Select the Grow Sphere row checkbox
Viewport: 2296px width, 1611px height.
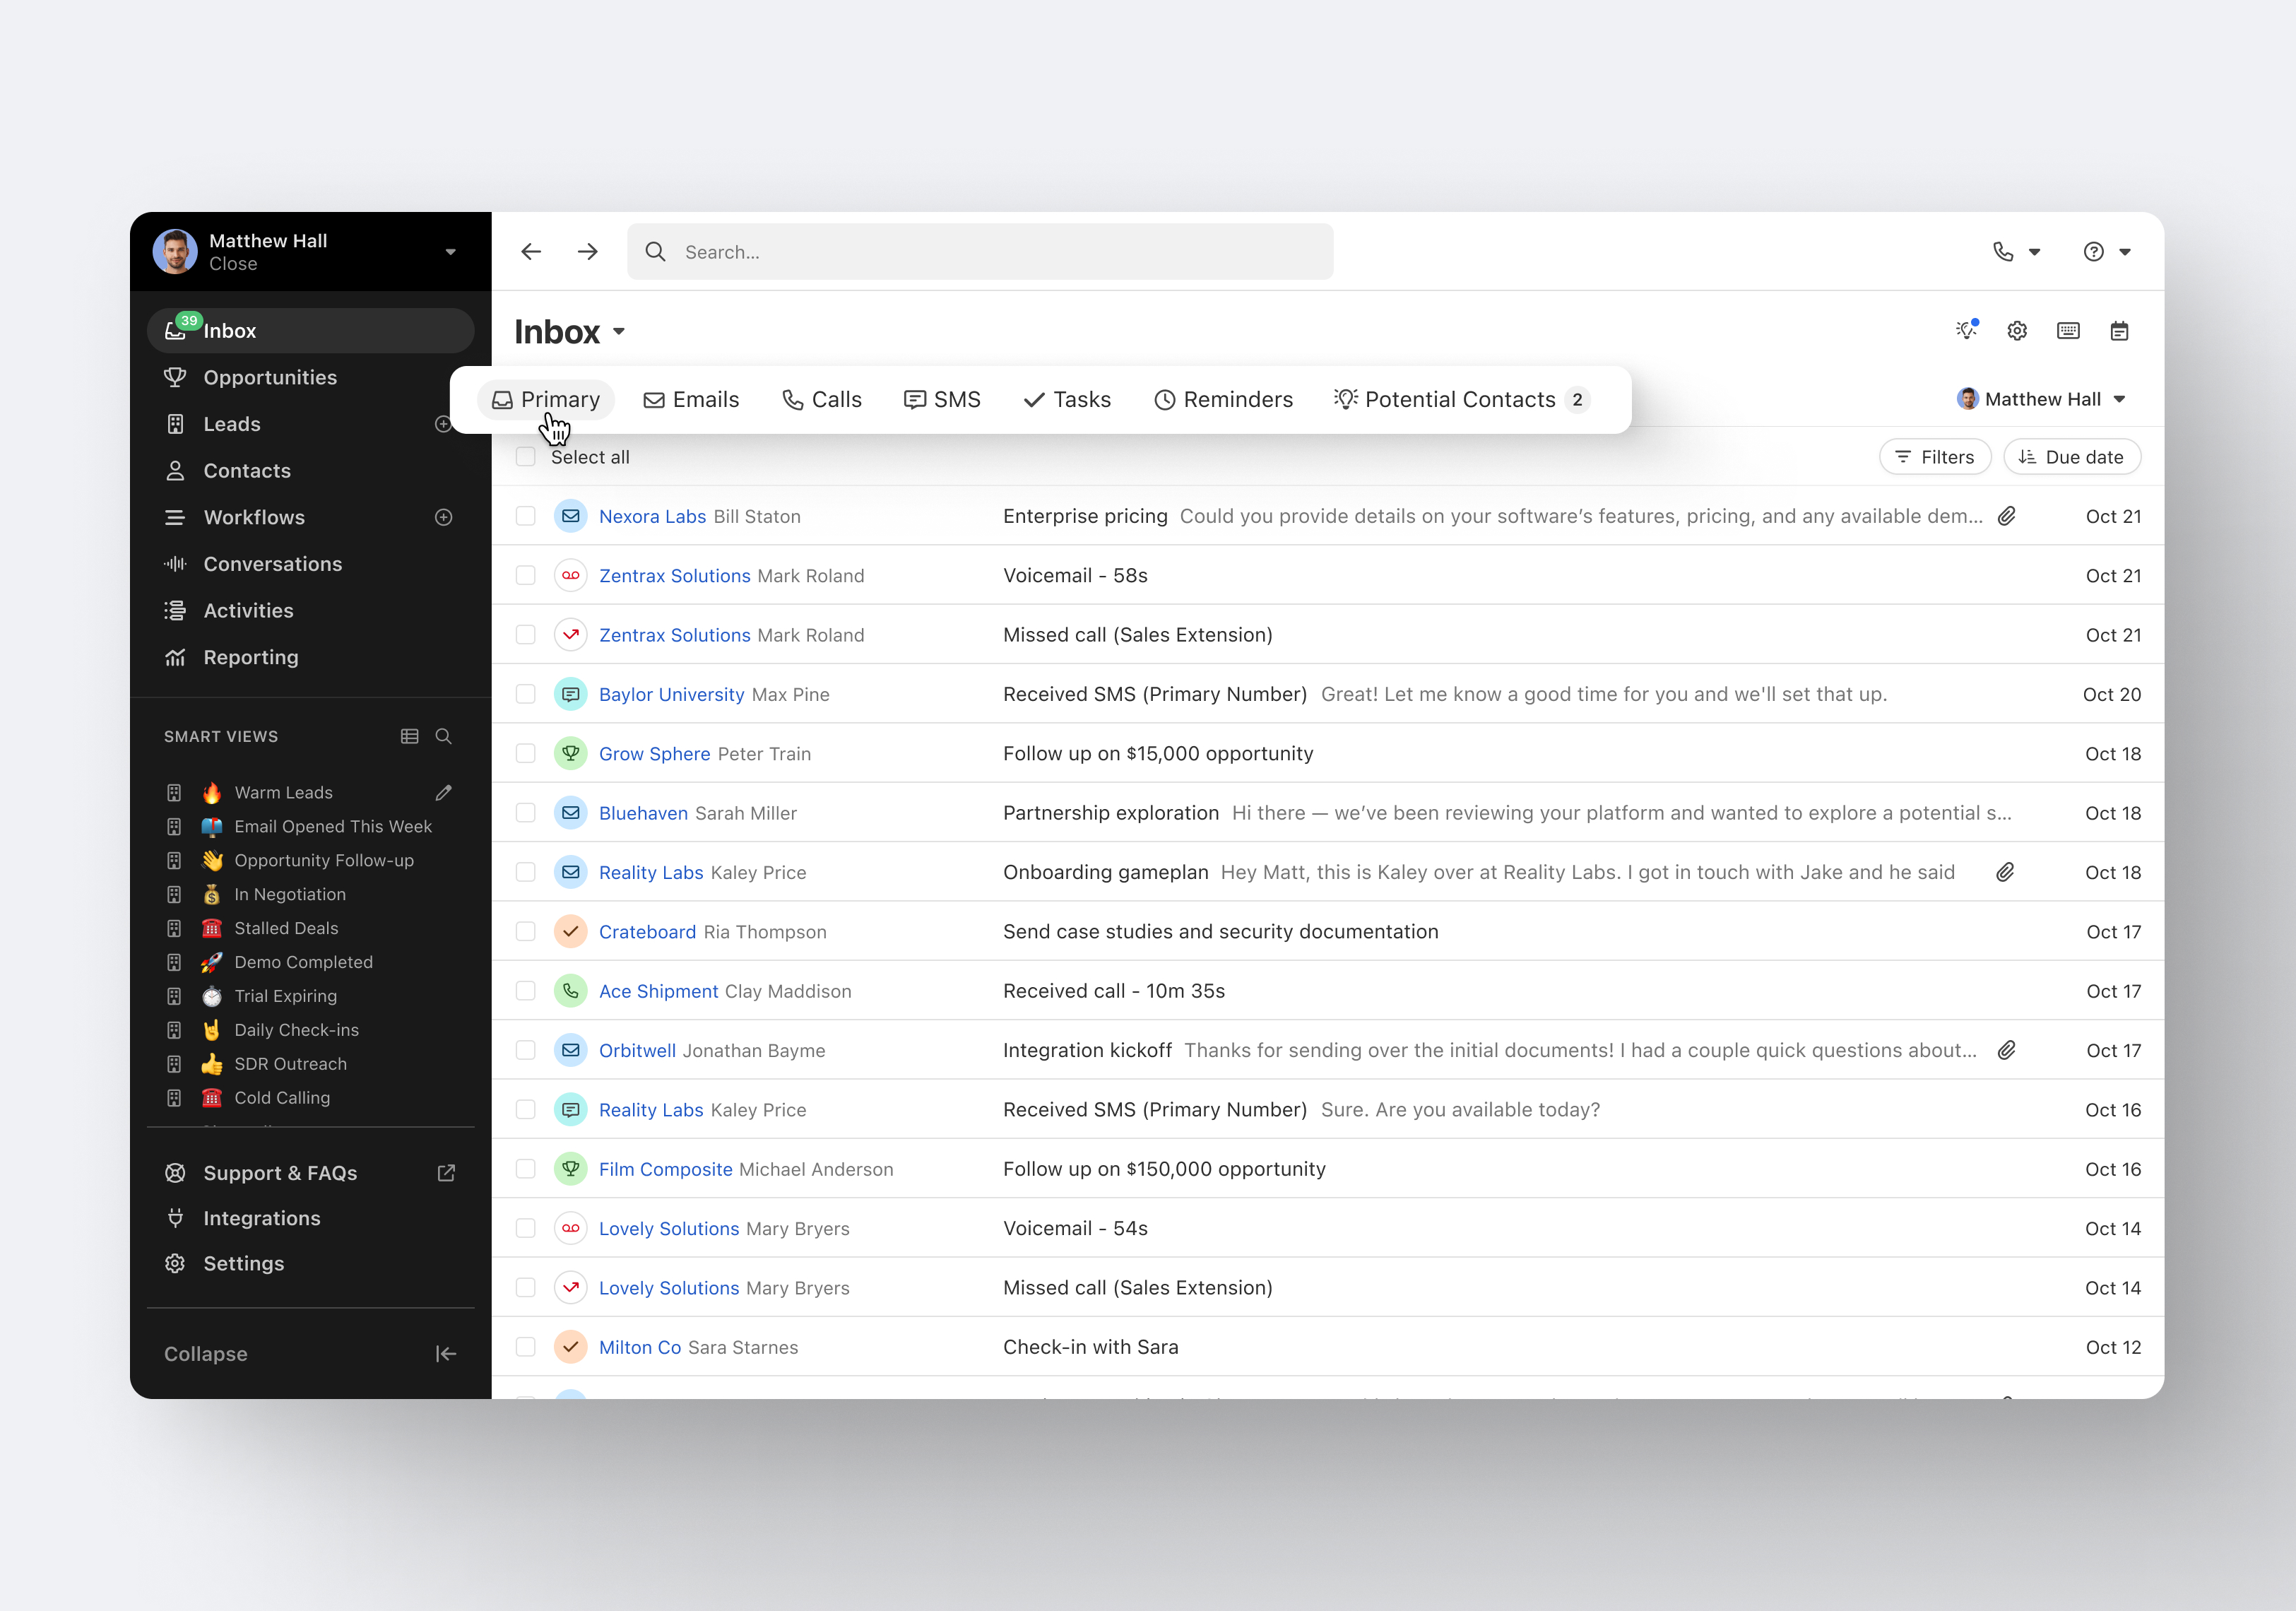point(525,754)
